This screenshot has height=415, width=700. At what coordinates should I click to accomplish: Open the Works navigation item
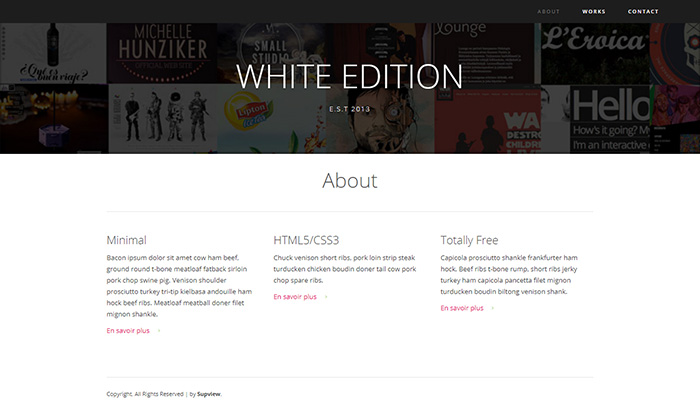pyautogui.click(x=594, y=12)
